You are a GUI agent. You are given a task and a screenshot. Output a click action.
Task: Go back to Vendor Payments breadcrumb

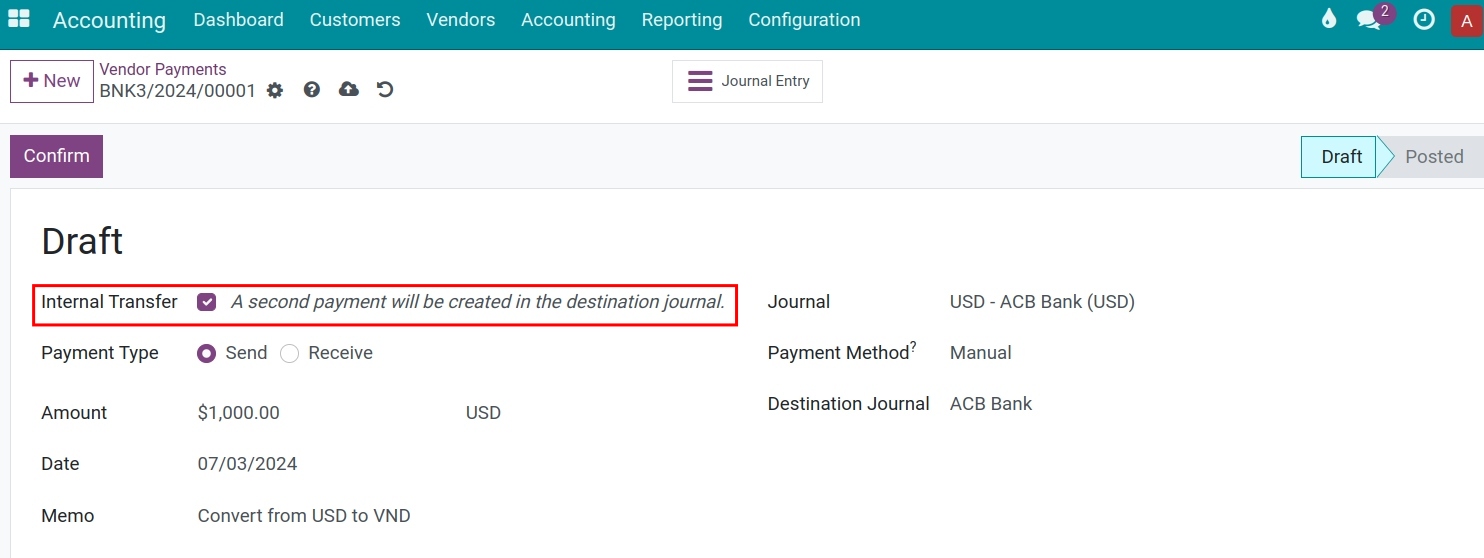point(163,69)
